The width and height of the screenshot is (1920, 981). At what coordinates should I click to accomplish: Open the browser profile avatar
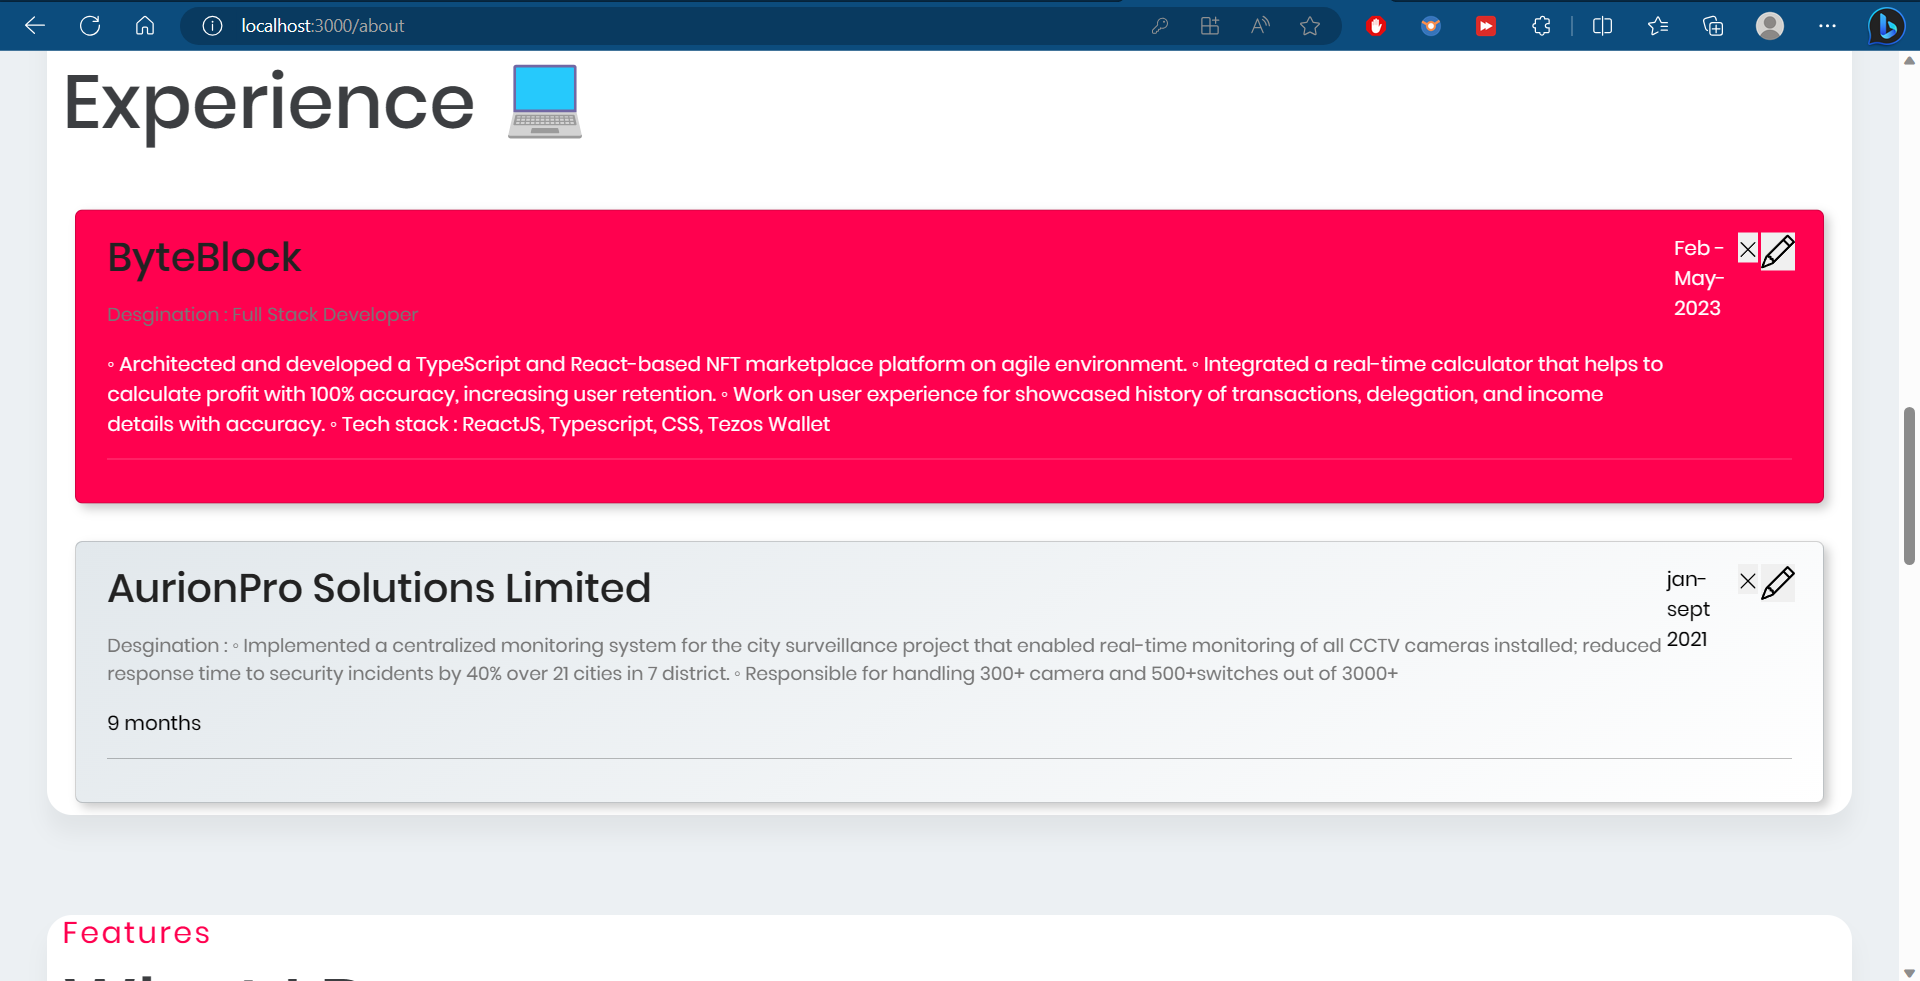click(1770, 26)
